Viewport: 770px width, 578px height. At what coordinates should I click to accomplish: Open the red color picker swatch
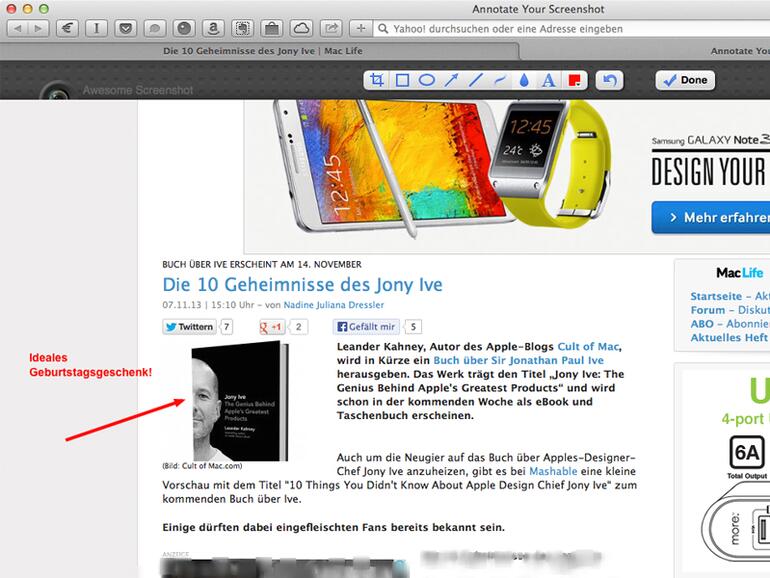pyautogui.click(x=574, y=80)
